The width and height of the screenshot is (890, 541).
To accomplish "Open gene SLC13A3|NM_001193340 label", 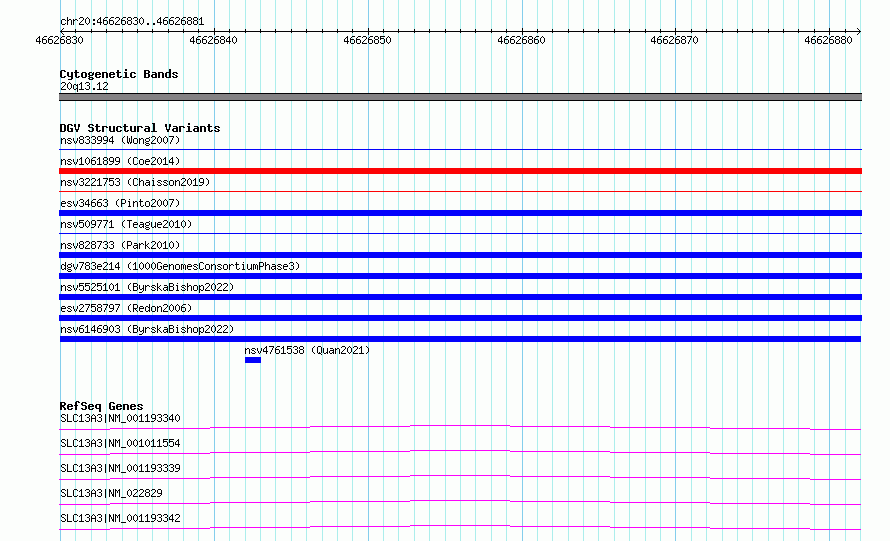I will pyautogui.click(x=120, y=418).
